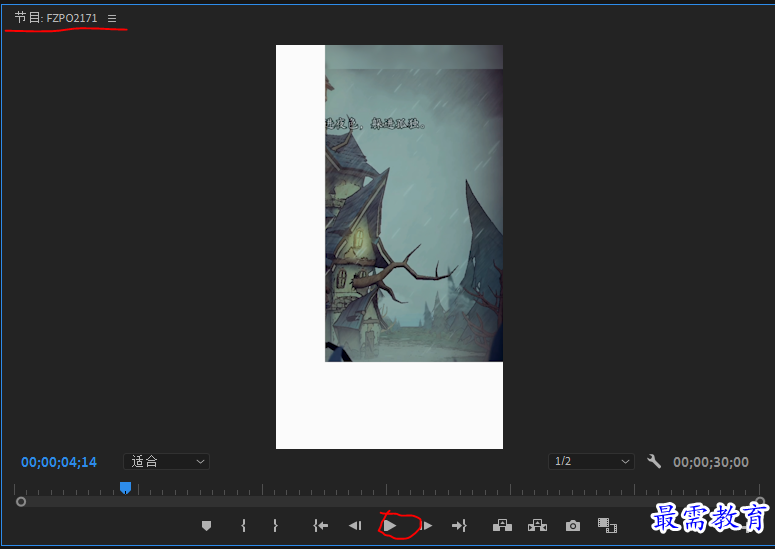
Task: Click the Mark Out button
Action: pos(275,526)
